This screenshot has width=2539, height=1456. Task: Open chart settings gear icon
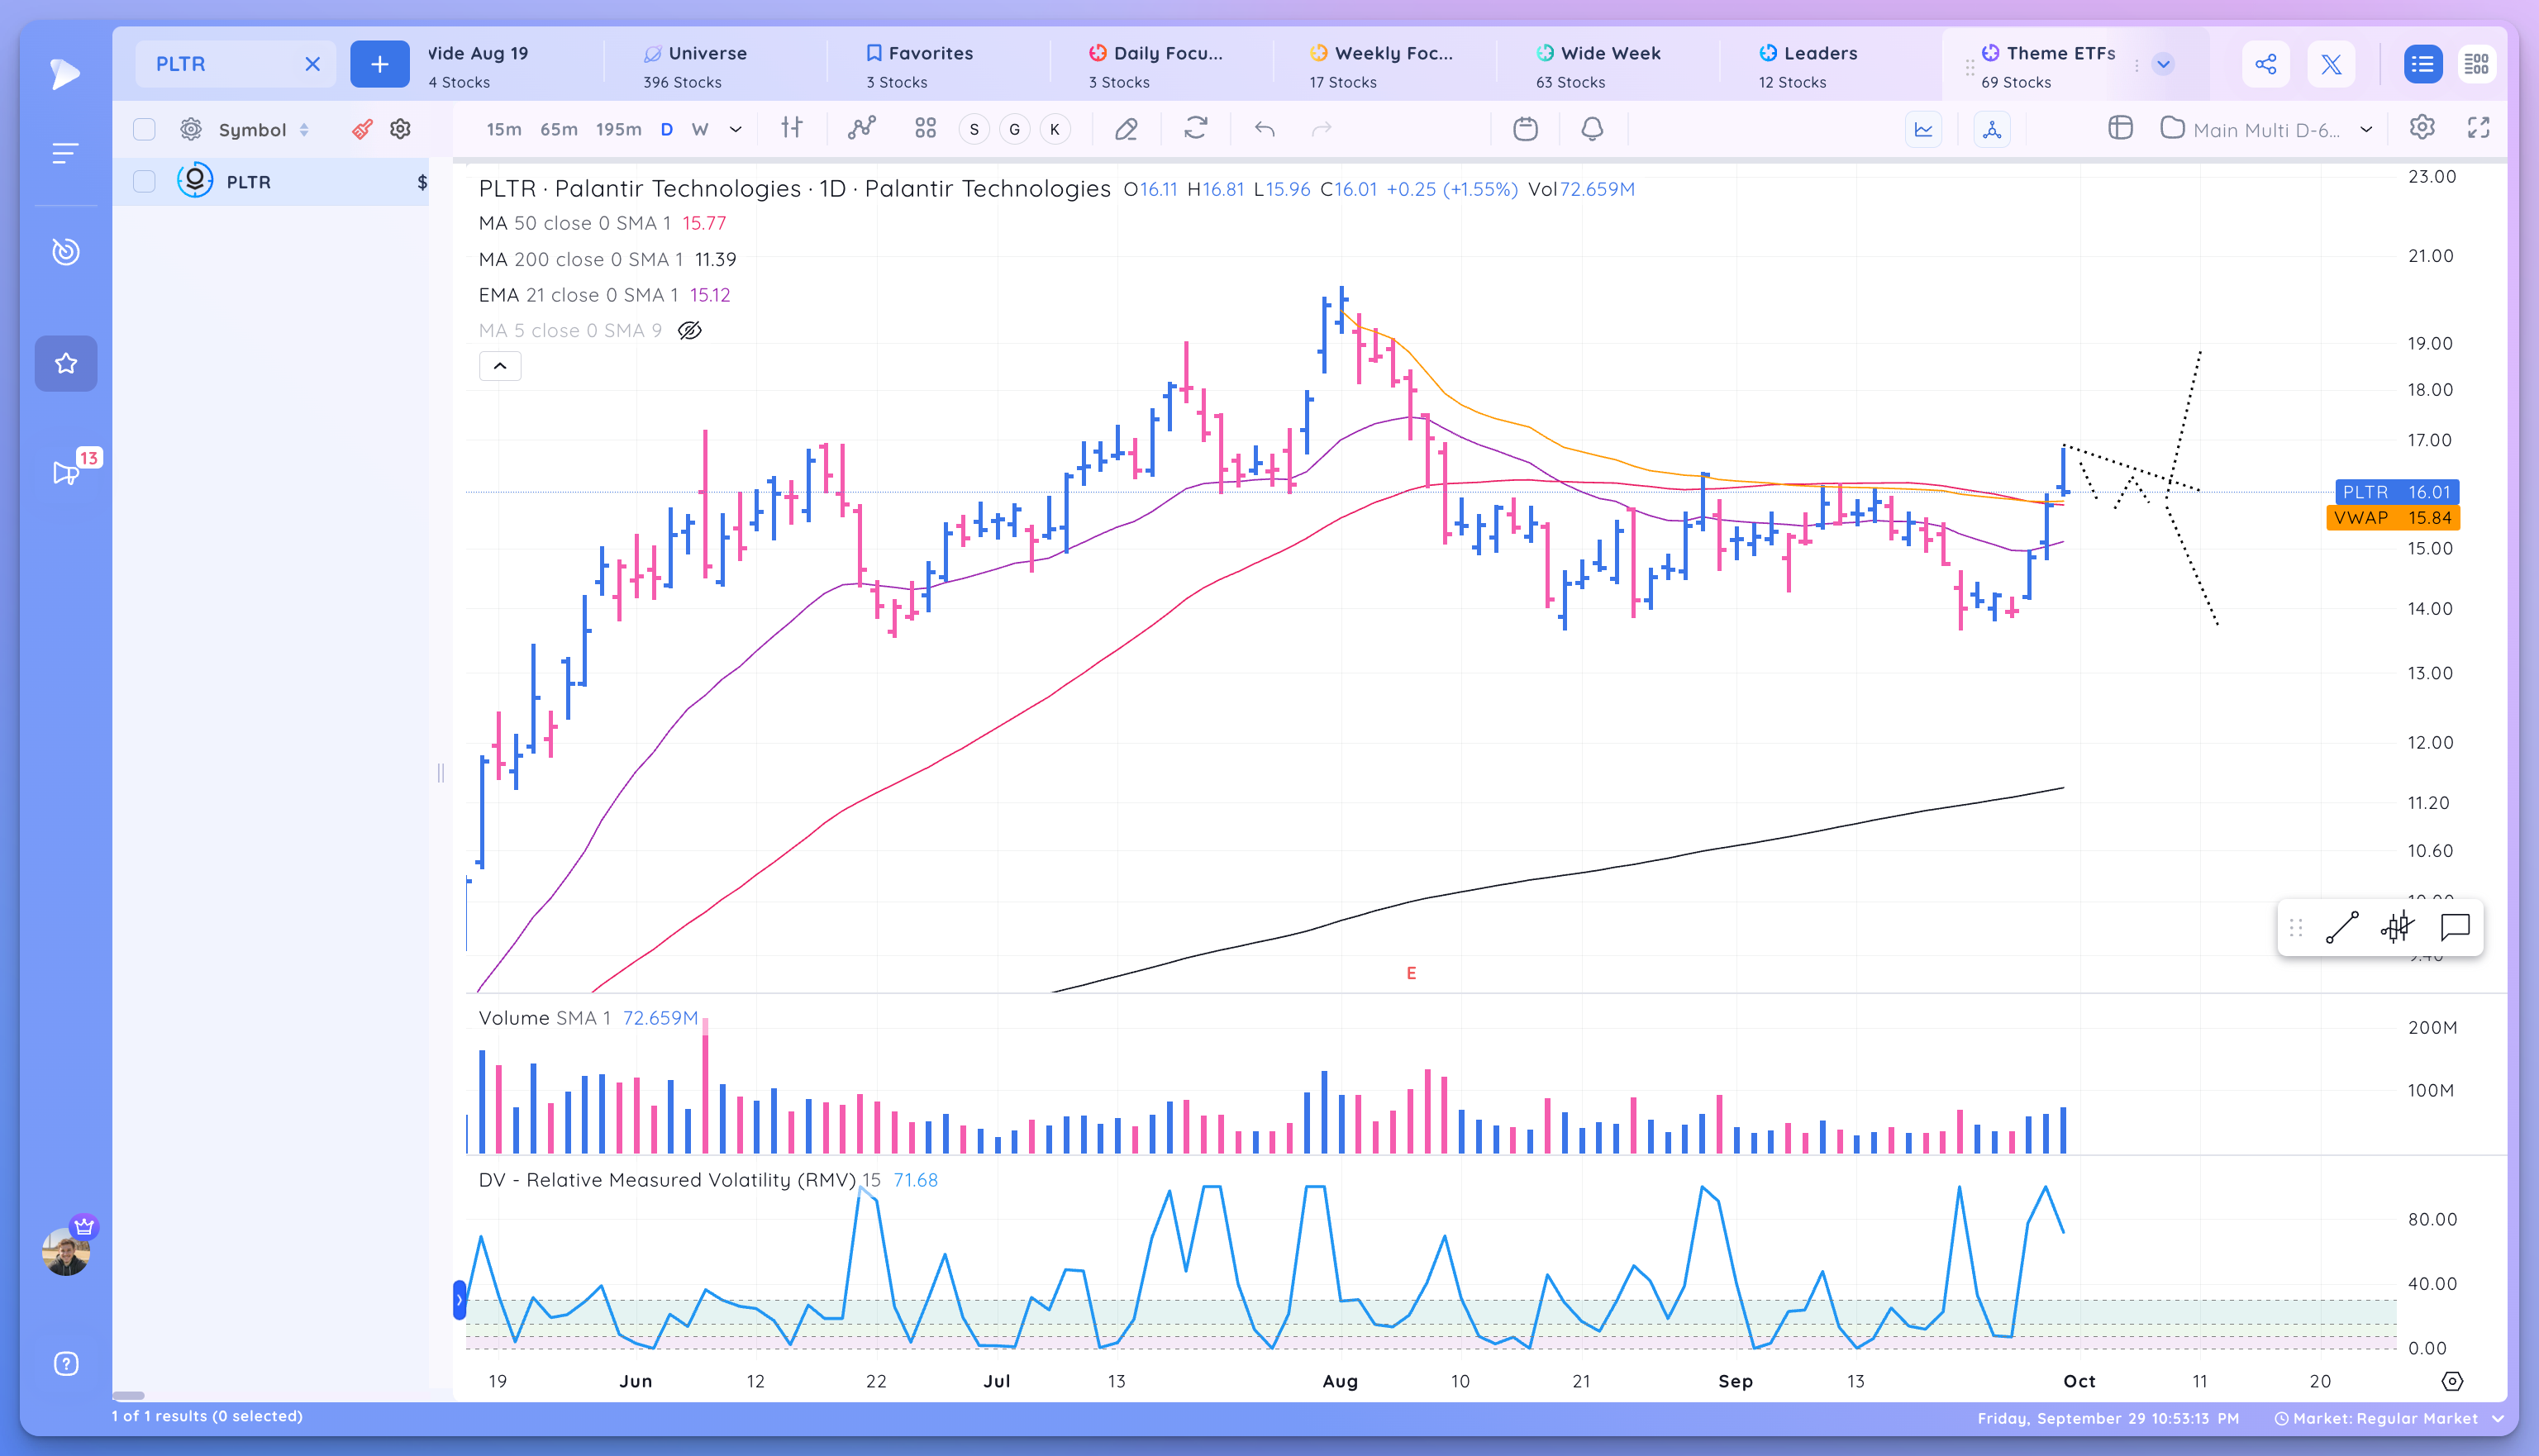tap(2421, 128)
